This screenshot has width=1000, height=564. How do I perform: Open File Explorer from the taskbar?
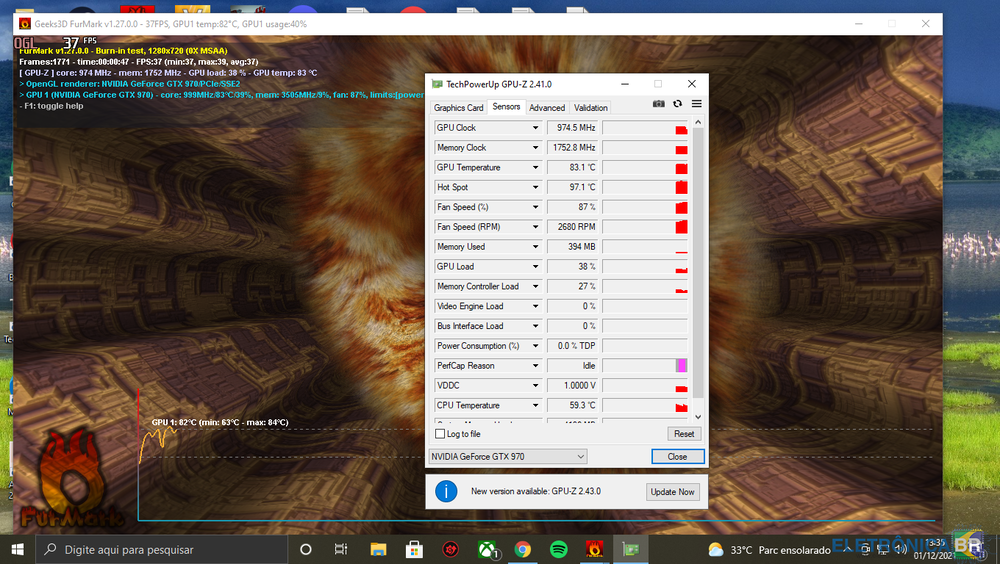(378, 549)
